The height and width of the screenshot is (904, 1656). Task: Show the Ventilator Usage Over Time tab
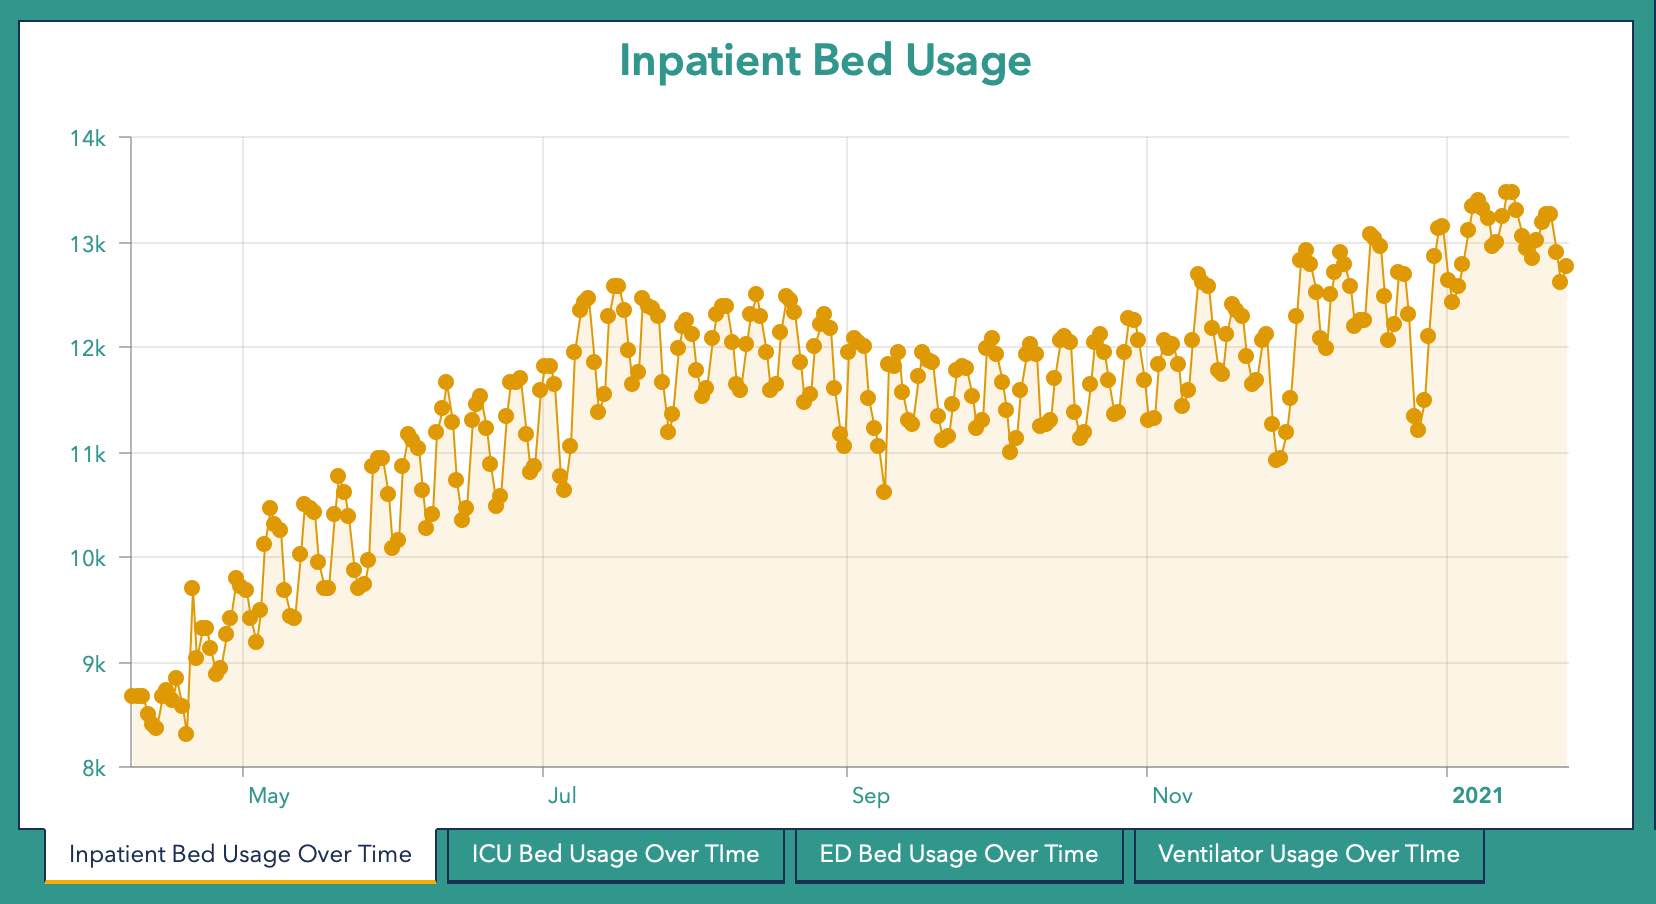tap(1308, 855)
